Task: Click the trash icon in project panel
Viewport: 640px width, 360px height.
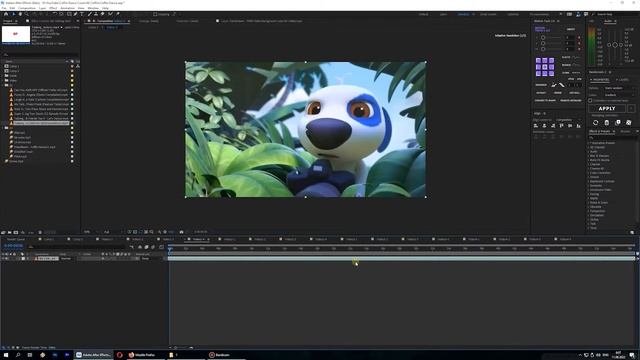Action: 40,232
